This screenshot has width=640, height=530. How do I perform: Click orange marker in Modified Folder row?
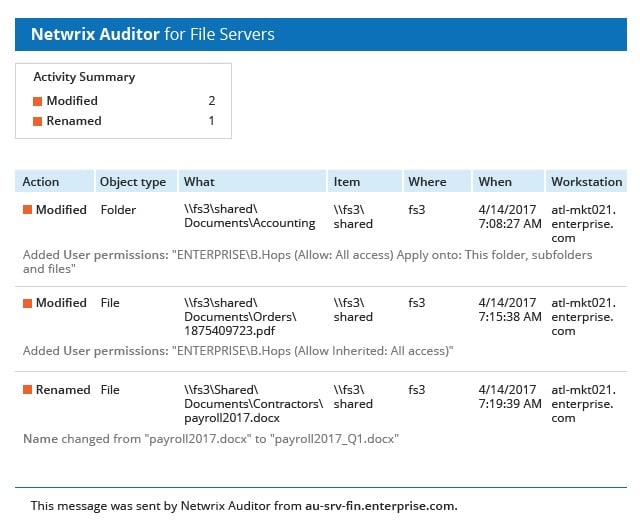coord(27,210)
